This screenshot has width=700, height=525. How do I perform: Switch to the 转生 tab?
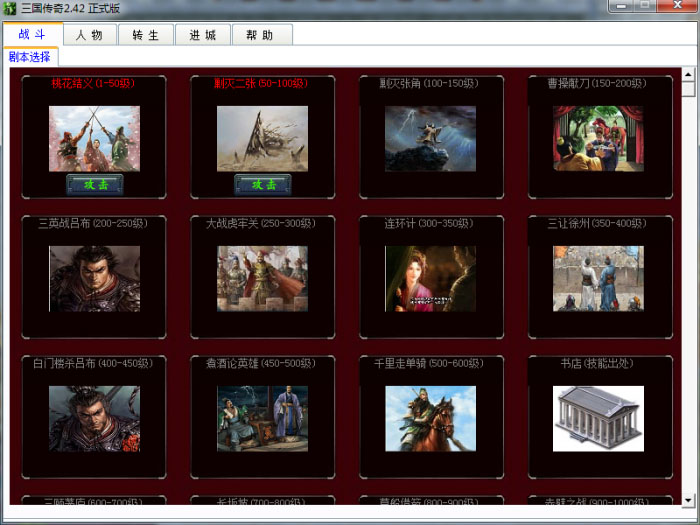click(x=146, y=35)
